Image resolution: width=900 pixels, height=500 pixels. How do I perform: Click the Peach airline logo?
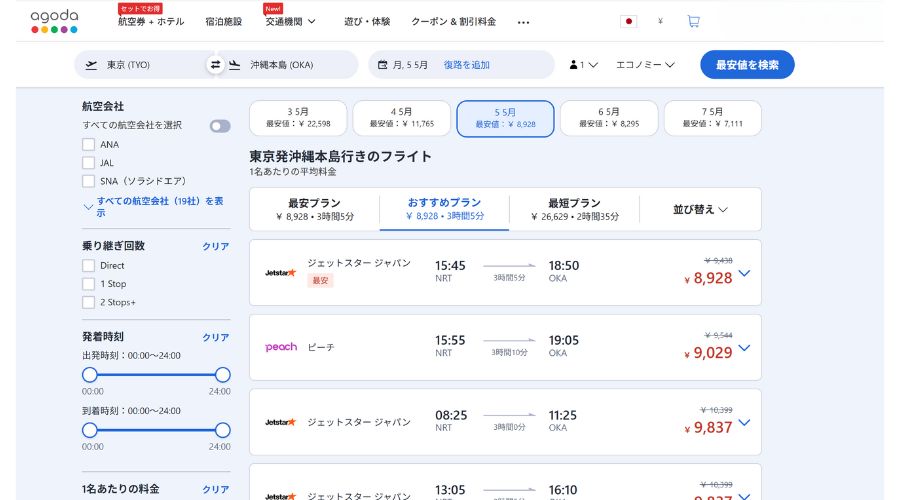pos(281,347)
